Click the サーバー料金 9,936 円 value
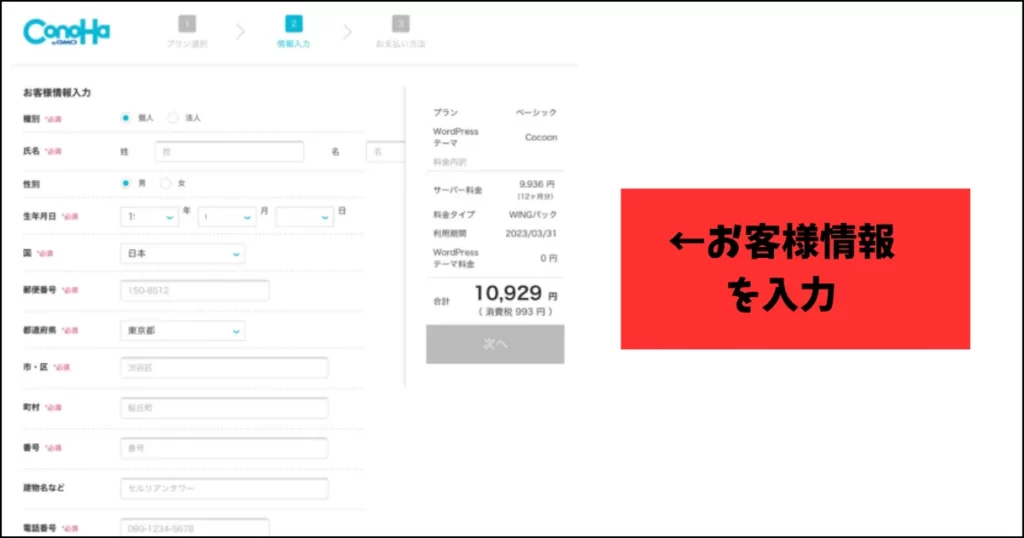 coord(537,184)
